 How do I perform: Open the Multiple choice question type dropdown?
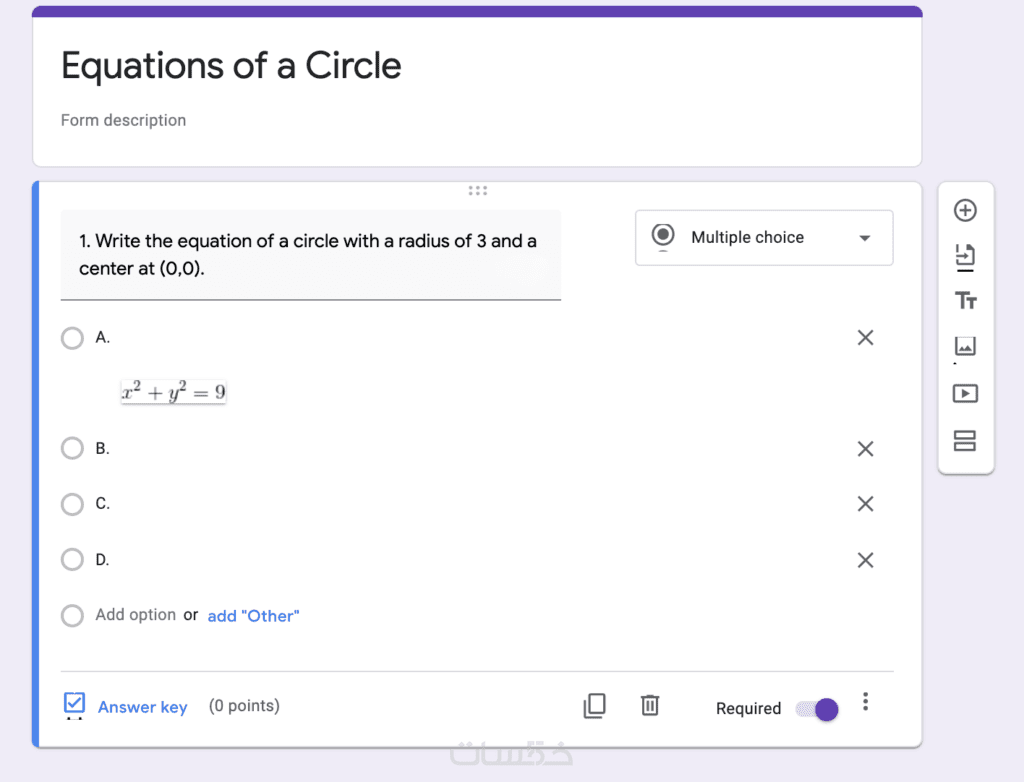(x=764, y=238)
